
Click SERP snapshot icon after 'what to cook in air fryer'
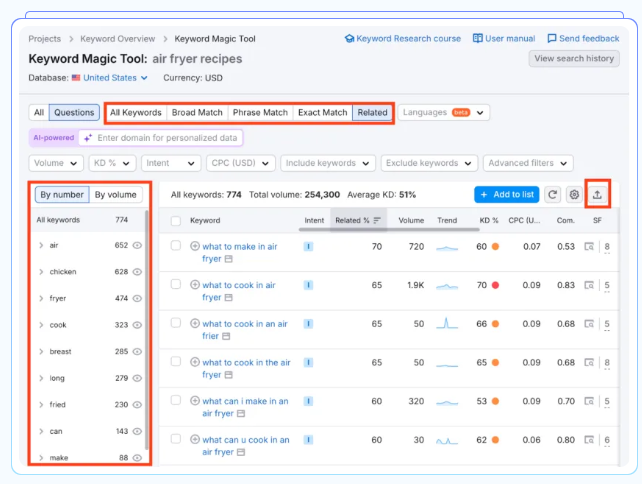(228, 297)
